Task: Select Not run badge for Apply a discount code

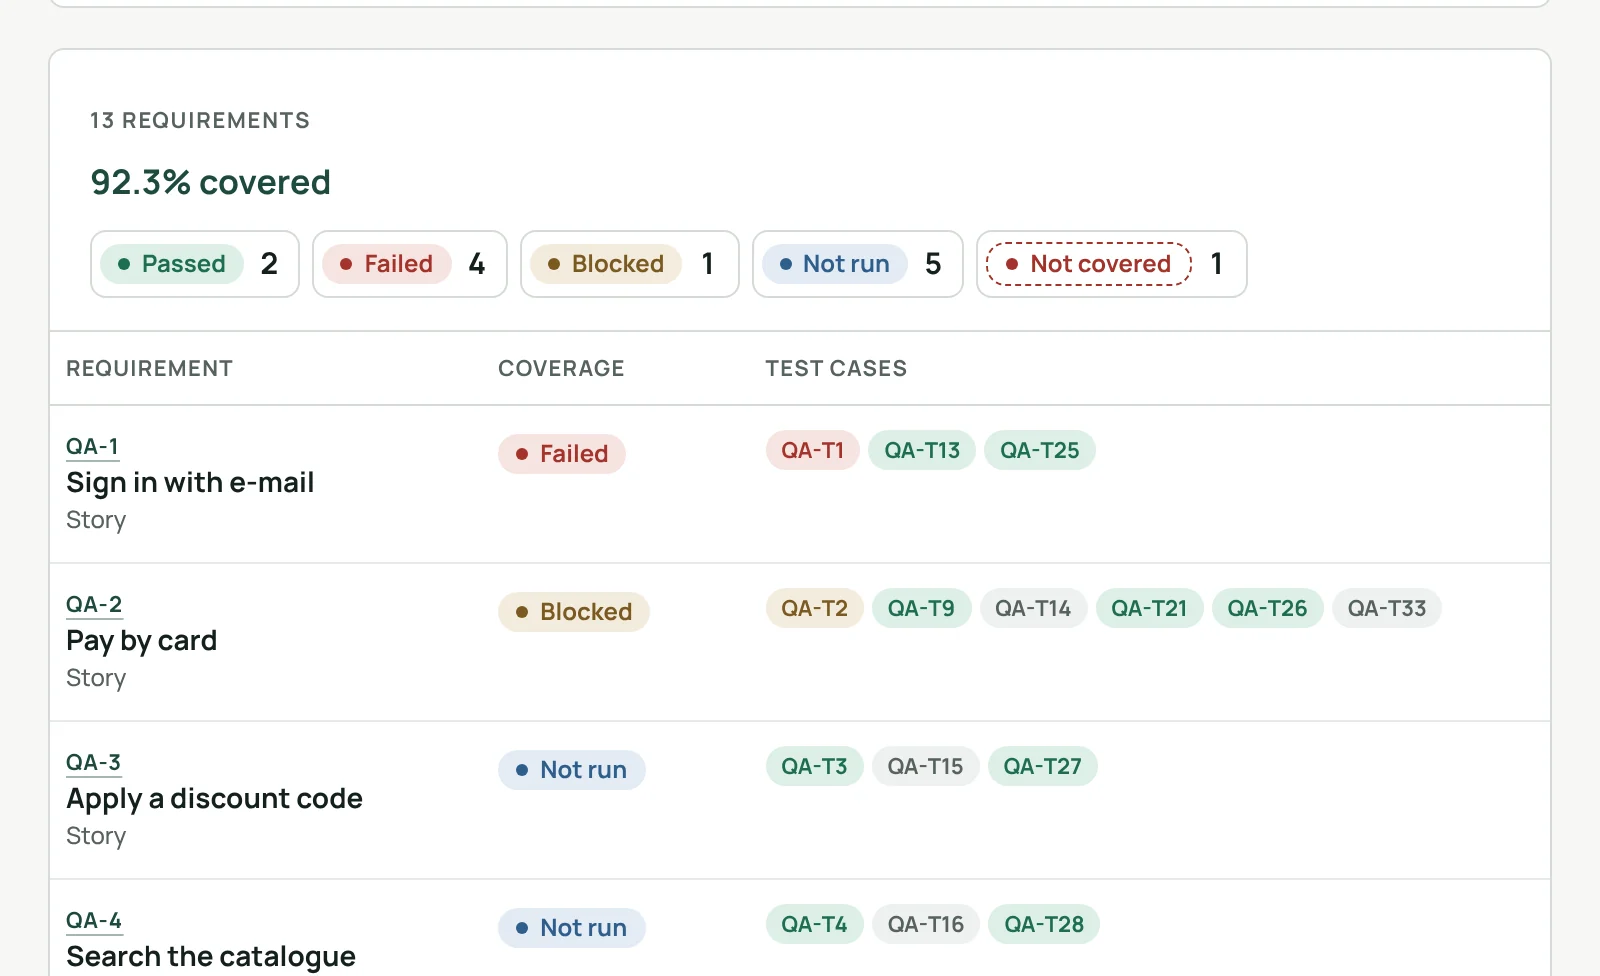Action: pos(572,770)
